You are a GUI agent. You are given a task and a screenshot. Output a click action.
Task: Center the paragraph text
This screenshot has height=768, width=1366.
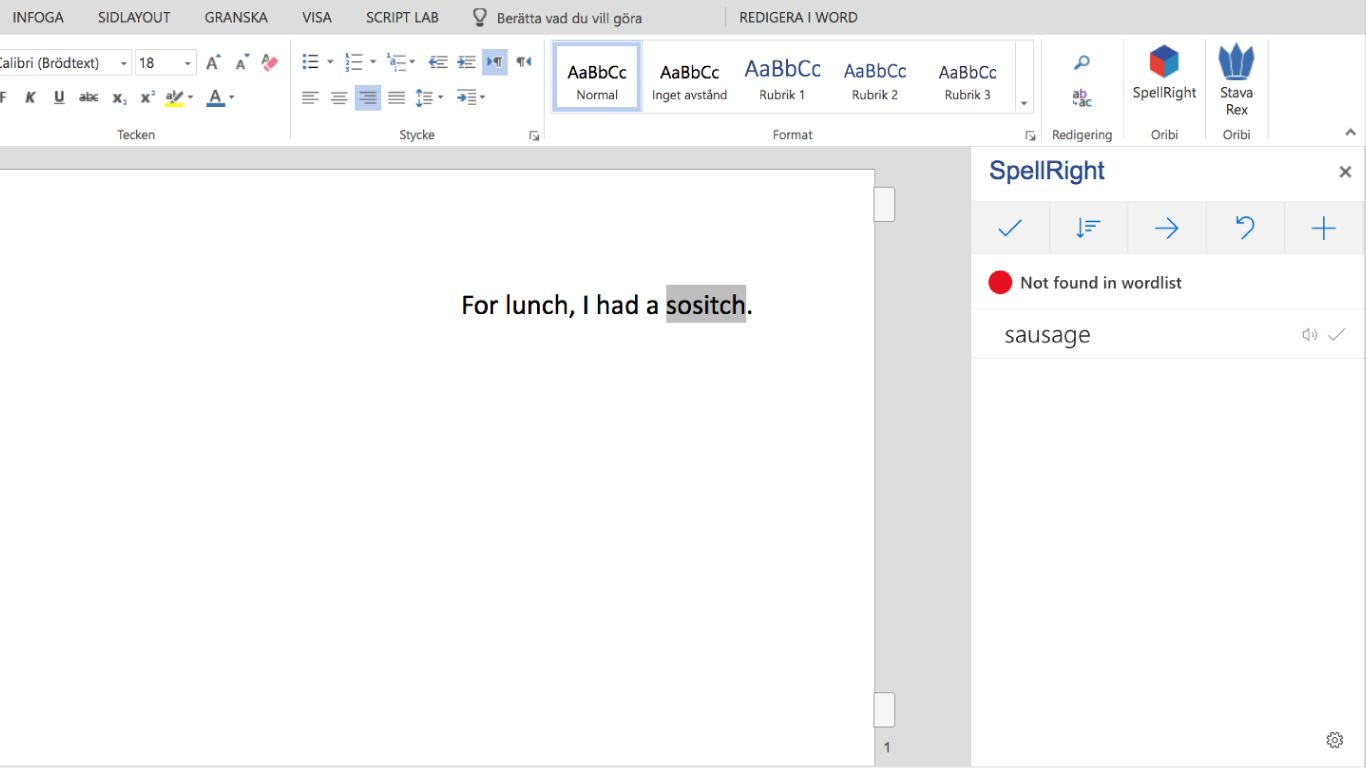(x=339, y=97)
